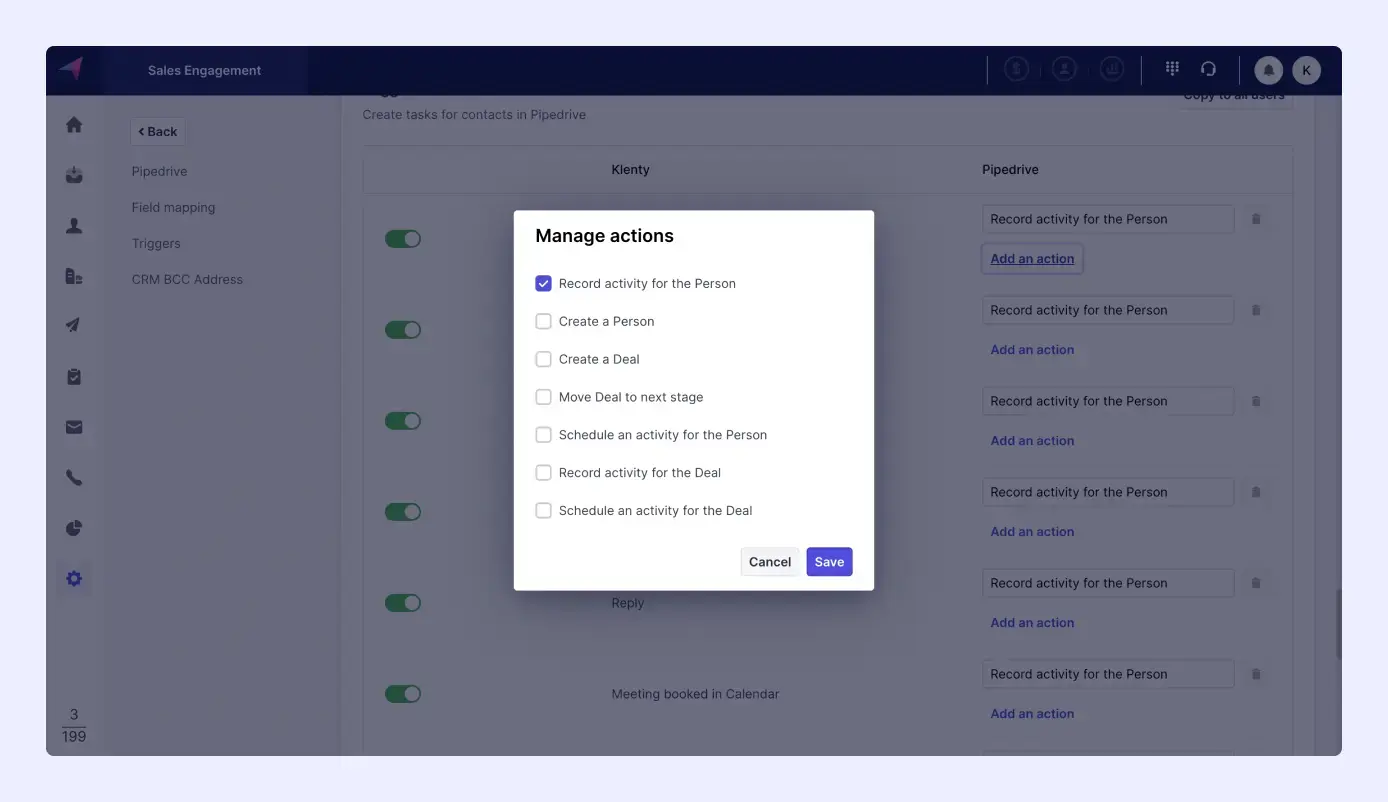Click the Klenty logo in the top bar

click(x=70, y=69)
